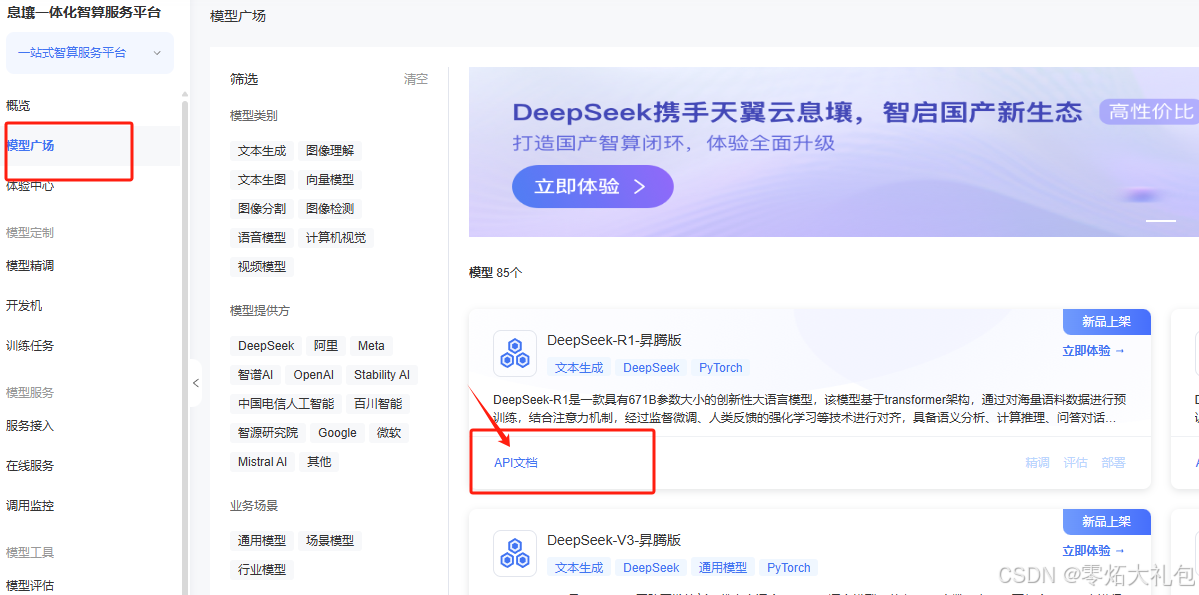The height and width of the screenshot is (595, 1199).
Task: Select the 通用模型 scenario filter
Action: pyautogui.click(x=262, y=541)
